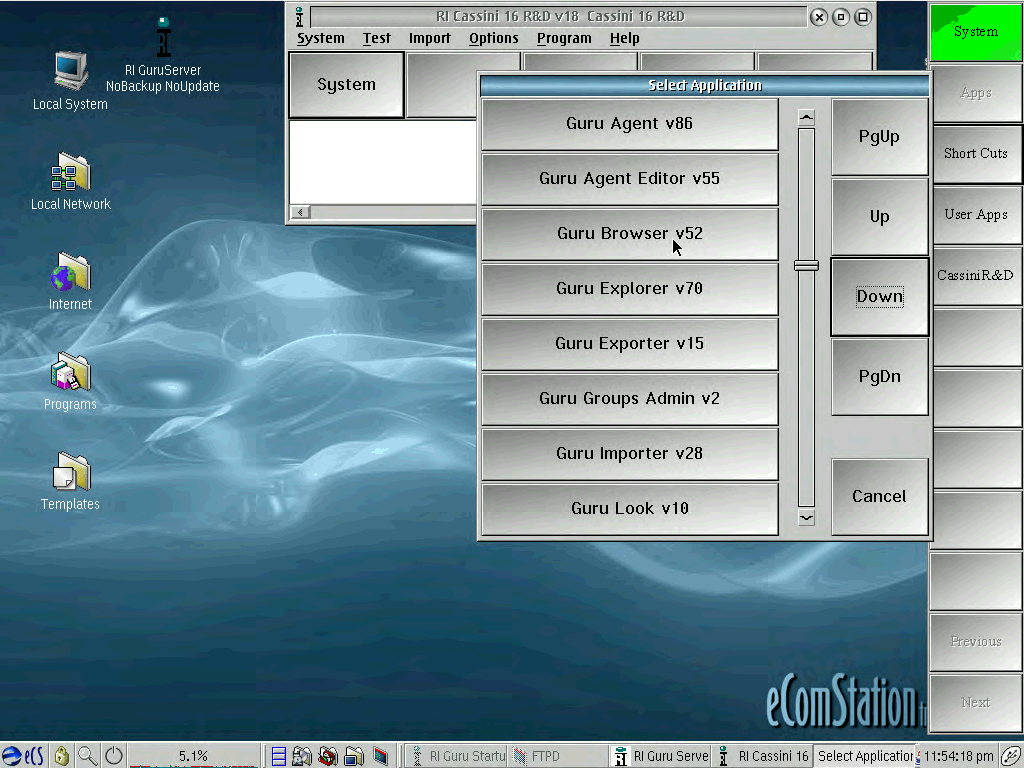Open the Local Network folder icon

coord(71,181)
